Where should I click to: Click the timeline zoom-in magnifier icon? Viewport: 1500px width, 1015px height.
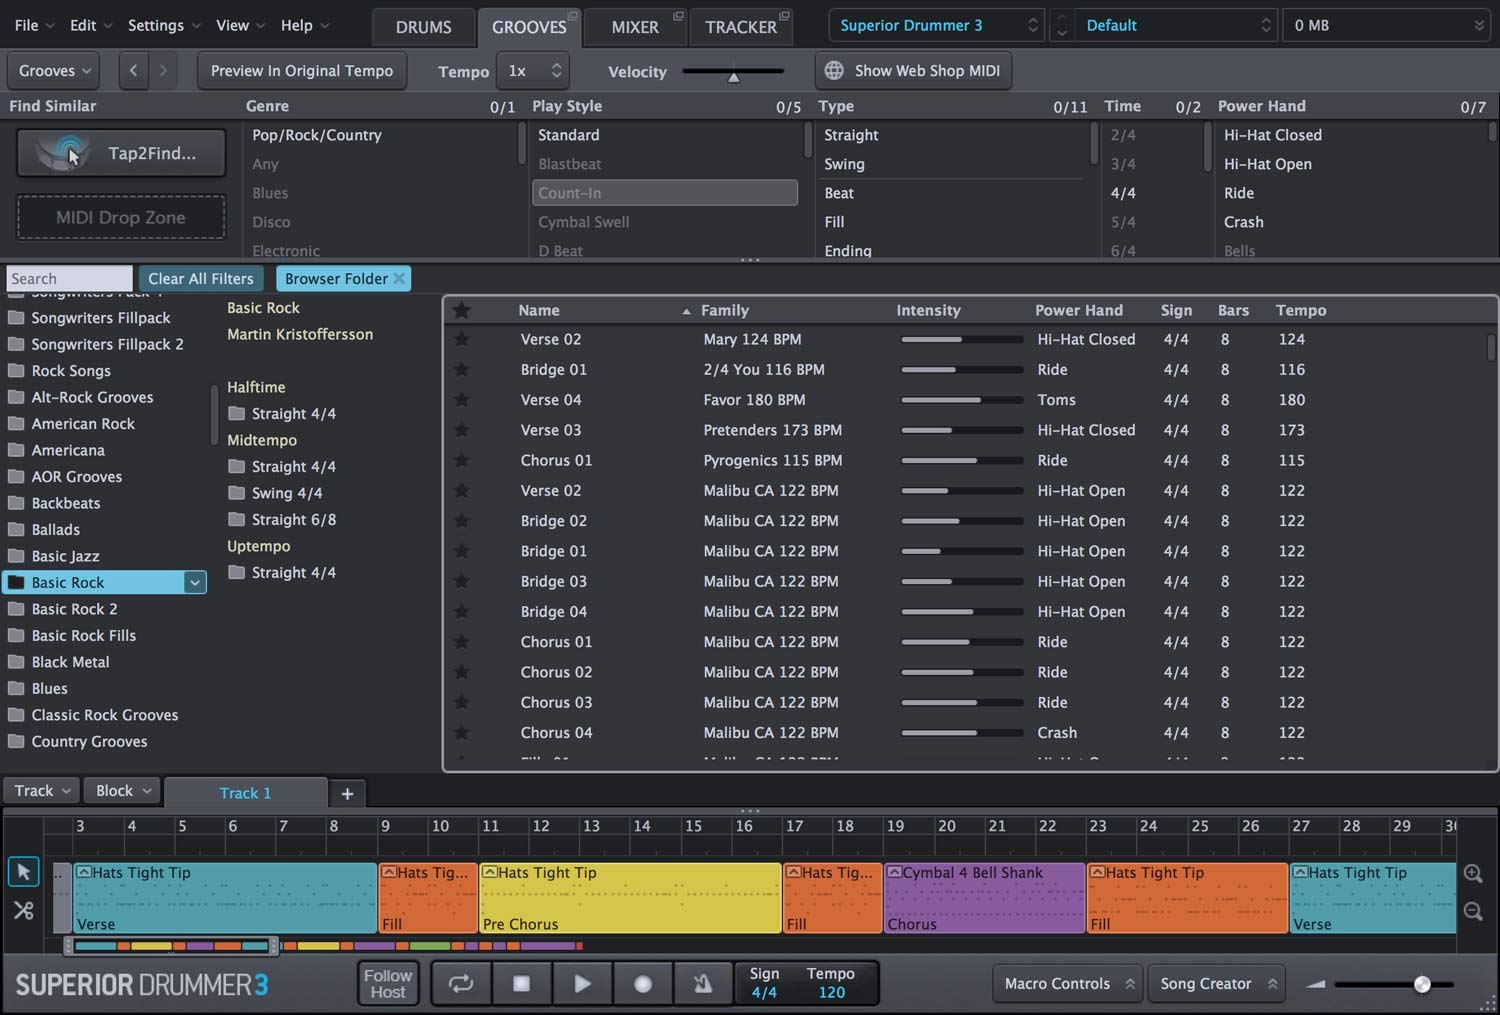tap(1473, 872)
